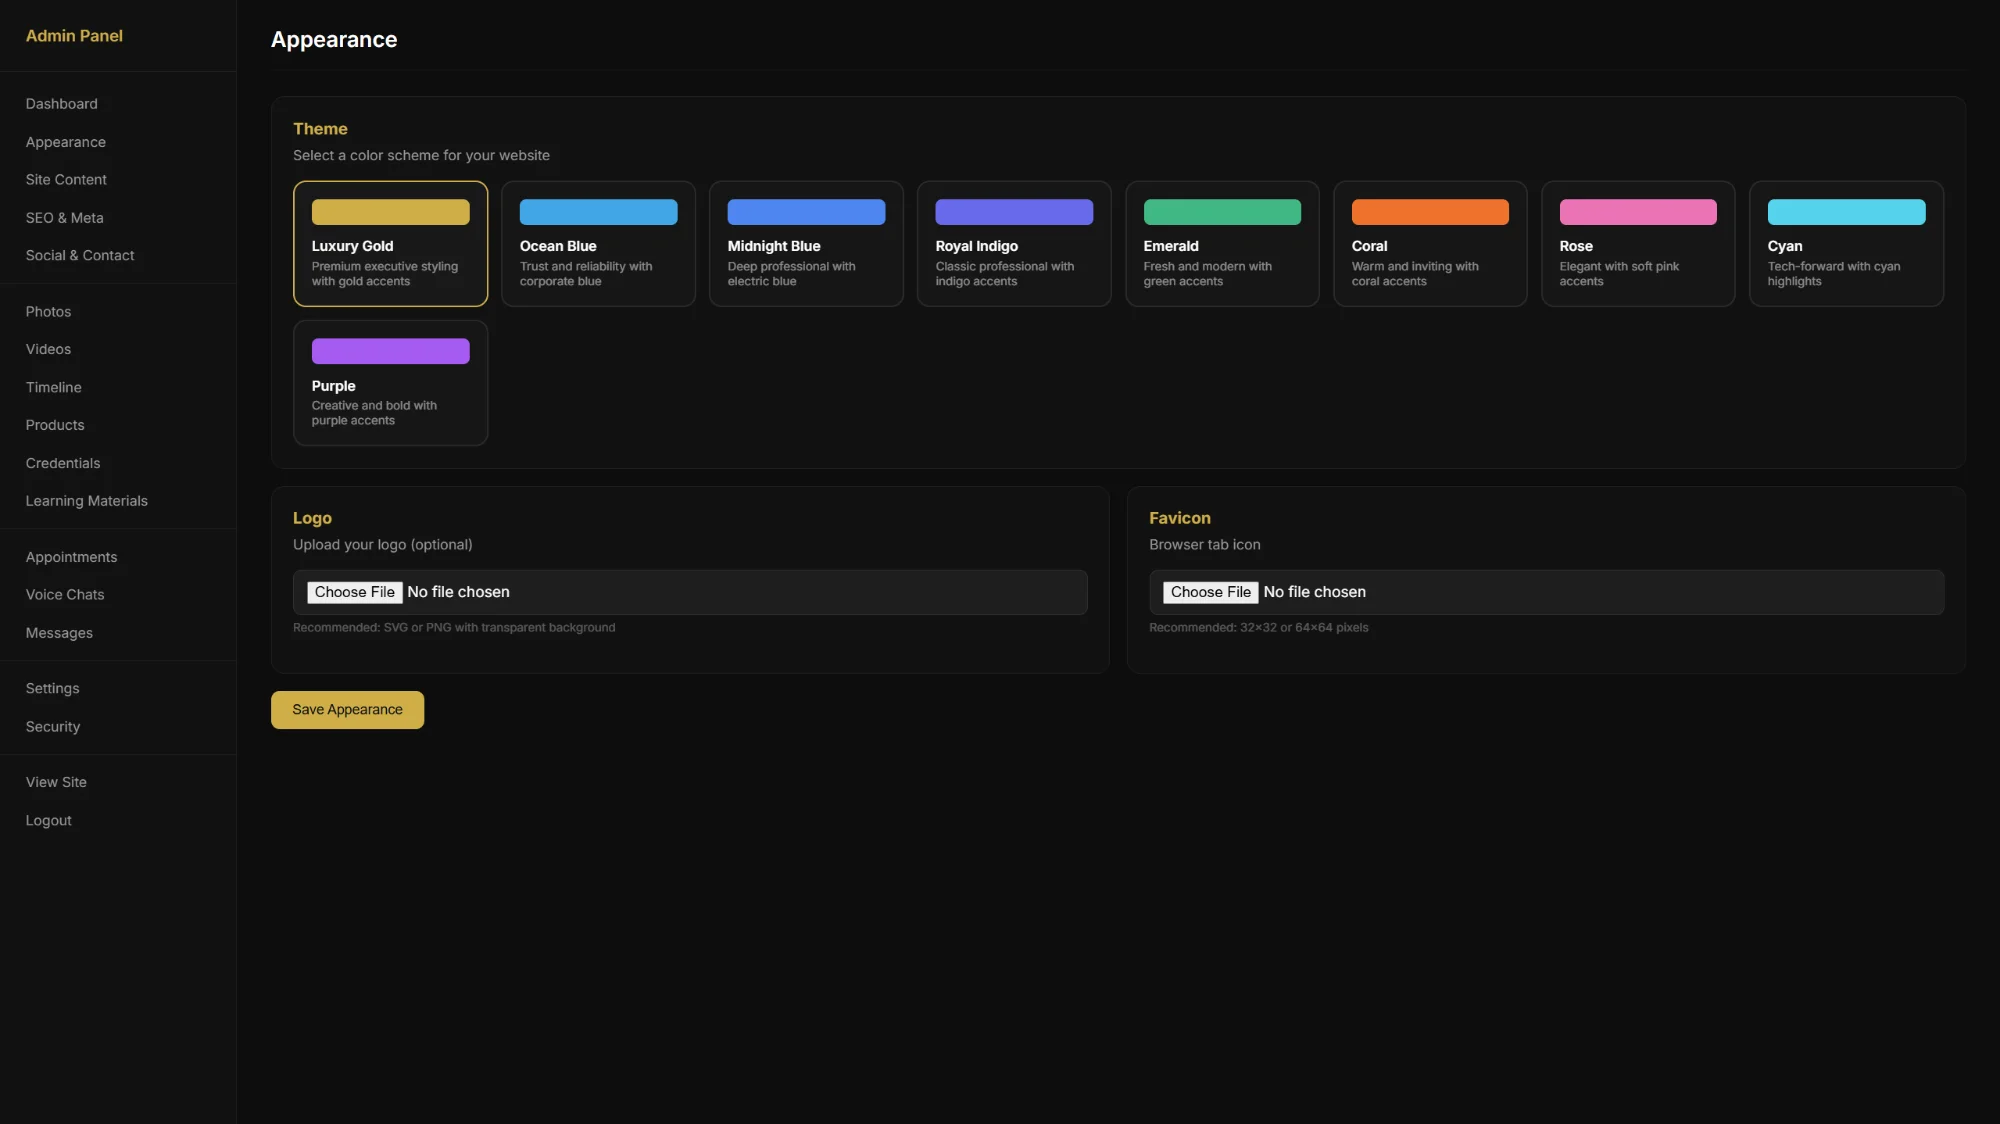
Task: Open the Security settings
Action: click(x=51, y=726)
